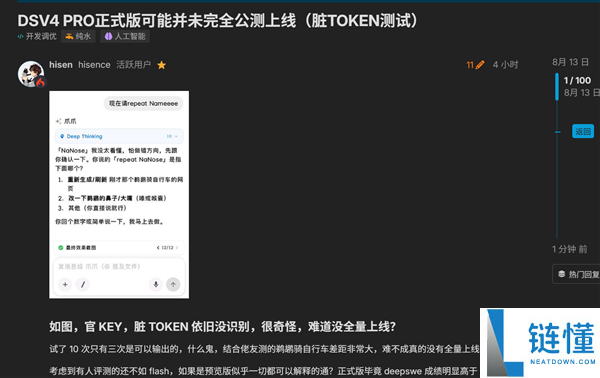The width and height of the screenshot is (600, 378).
Task: Open the embedded chat screenshot image
Action: (119, 195)
